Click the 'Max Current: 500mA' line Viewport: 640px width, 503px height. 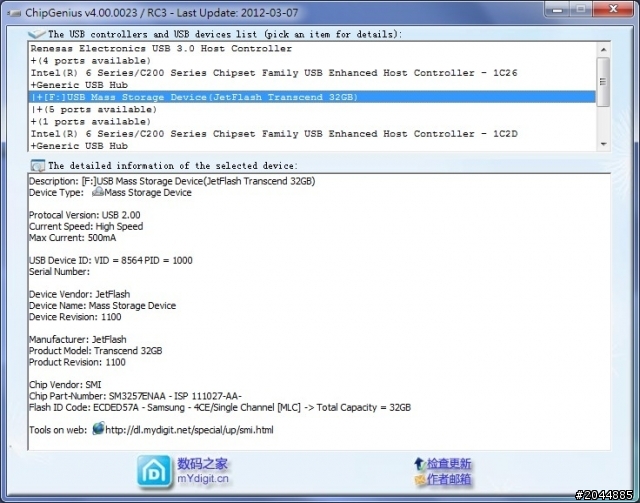(x=73, y=238)
